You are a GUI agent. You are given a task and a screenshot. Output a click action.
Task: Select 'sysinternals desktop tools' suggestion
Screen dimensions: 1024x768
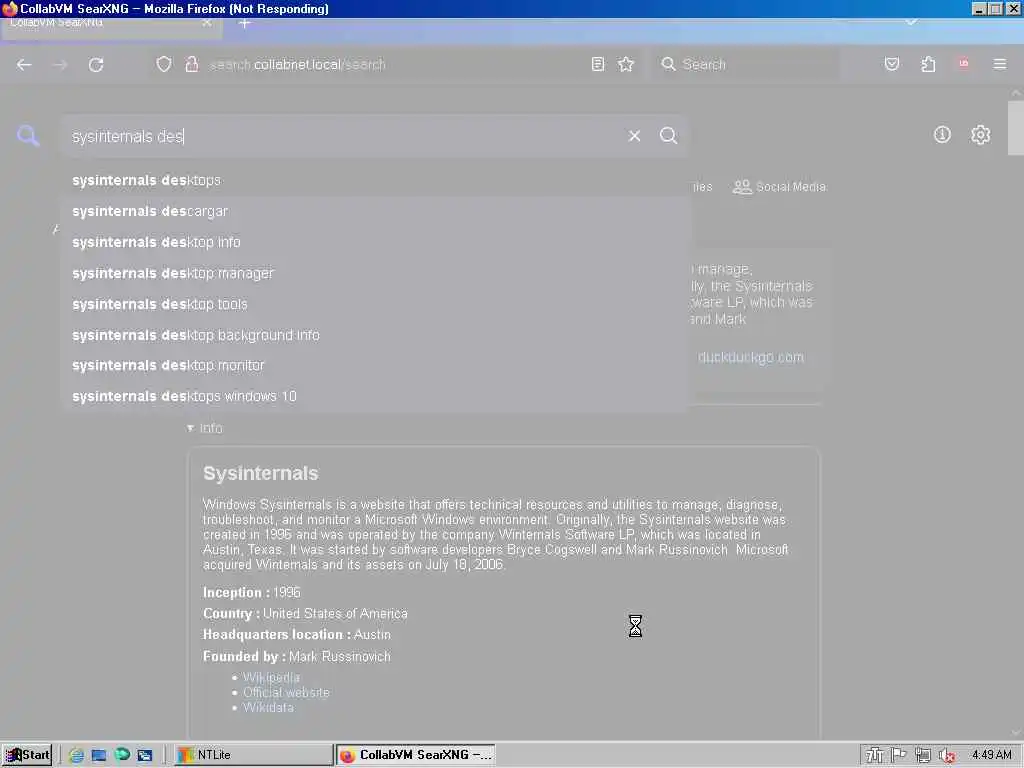pyautogui.click(x=376, y=304)
